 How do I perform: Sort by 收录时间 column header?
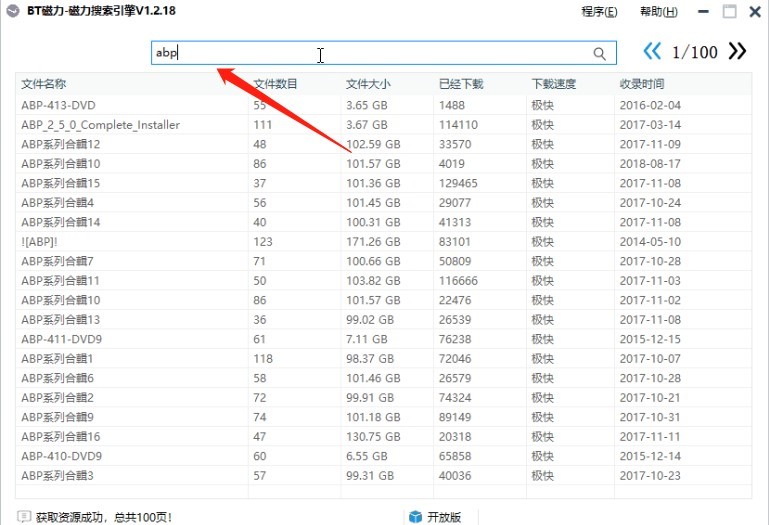[x=642, y=84]
